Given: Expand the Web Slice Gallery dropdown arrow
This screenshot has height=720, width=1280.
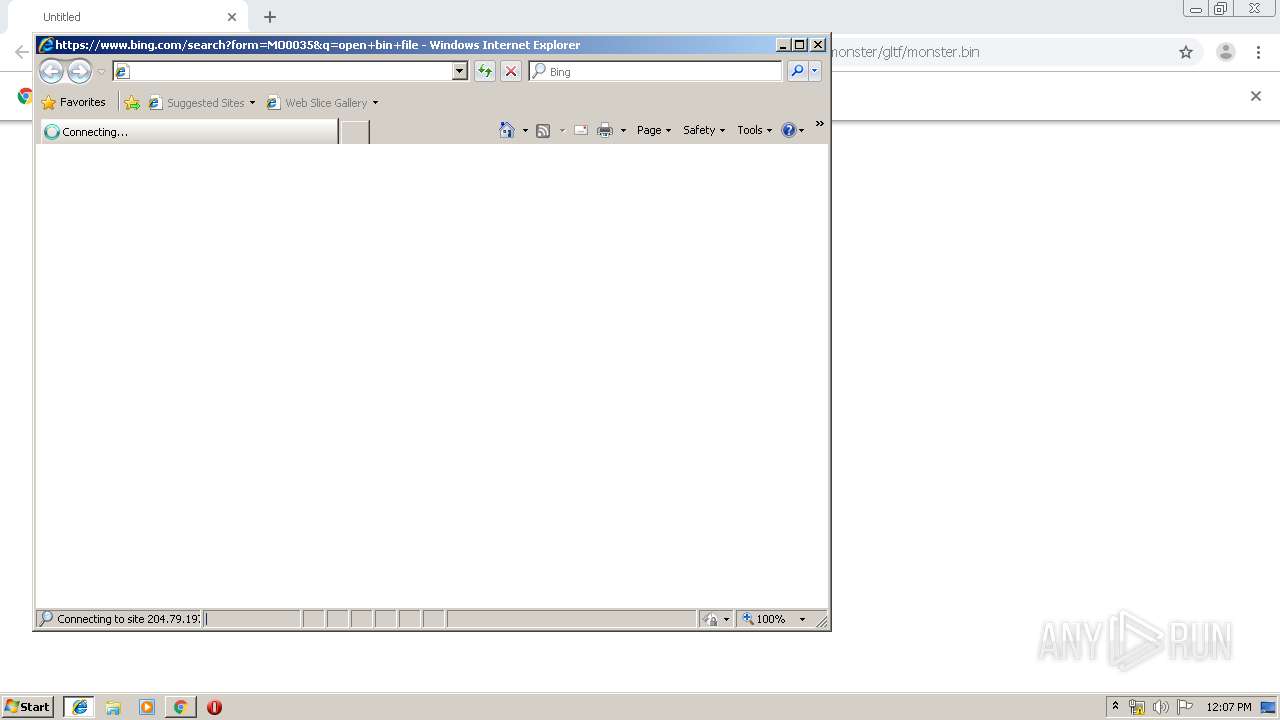Looking at the screenshot, I should [x=375, y=102].
